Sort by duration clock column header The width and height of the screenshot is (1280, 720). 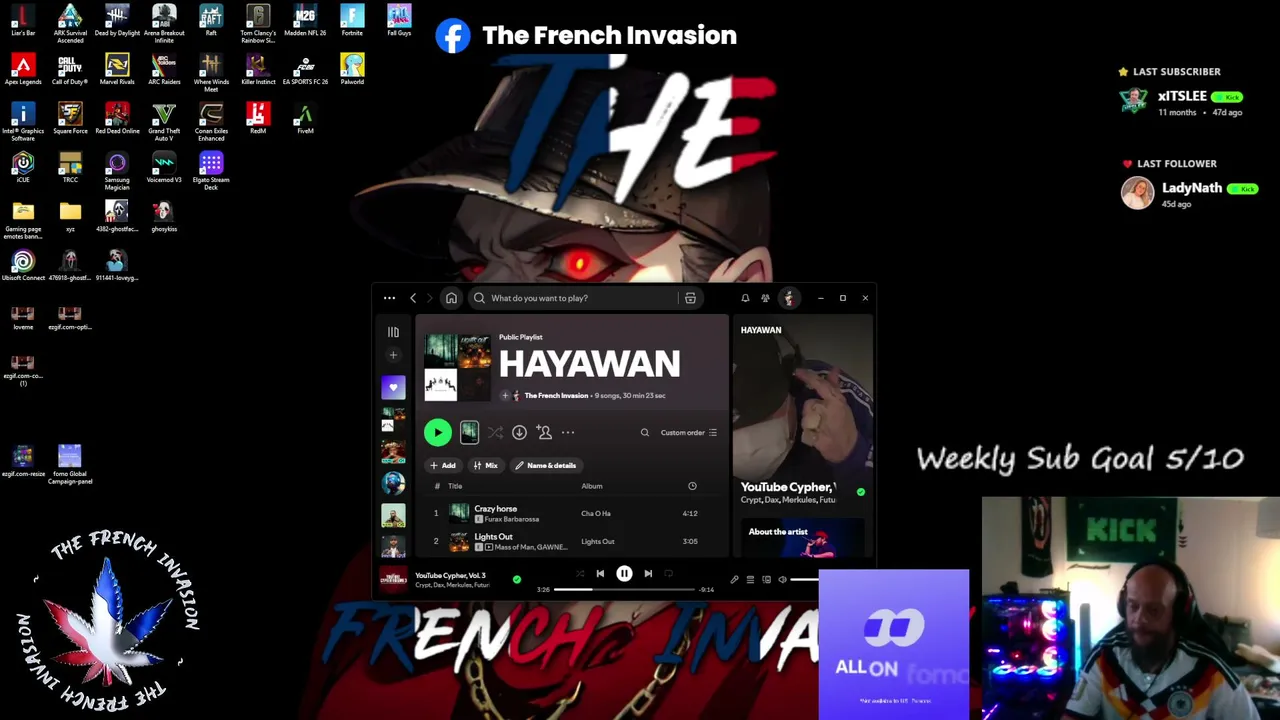(x=692, y=486)
